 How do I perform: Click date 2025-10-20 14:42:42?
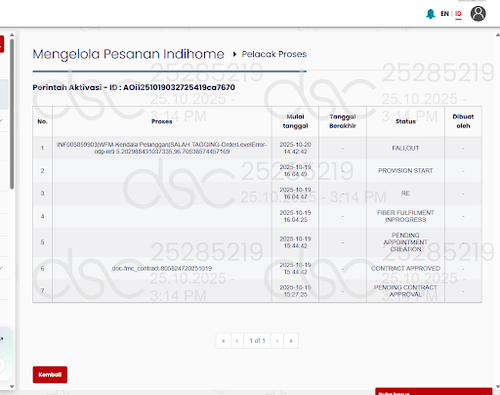295,148
